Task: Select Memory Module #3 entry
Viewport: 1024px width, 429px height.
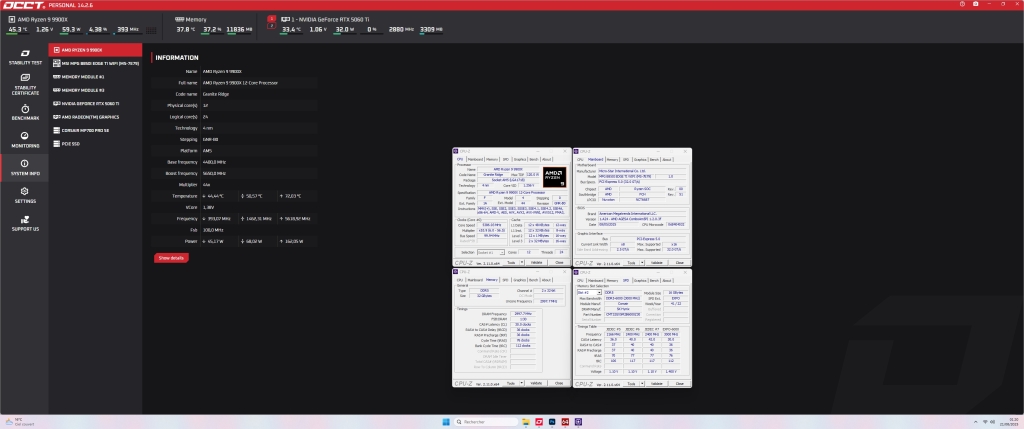Action: [95, 90]
